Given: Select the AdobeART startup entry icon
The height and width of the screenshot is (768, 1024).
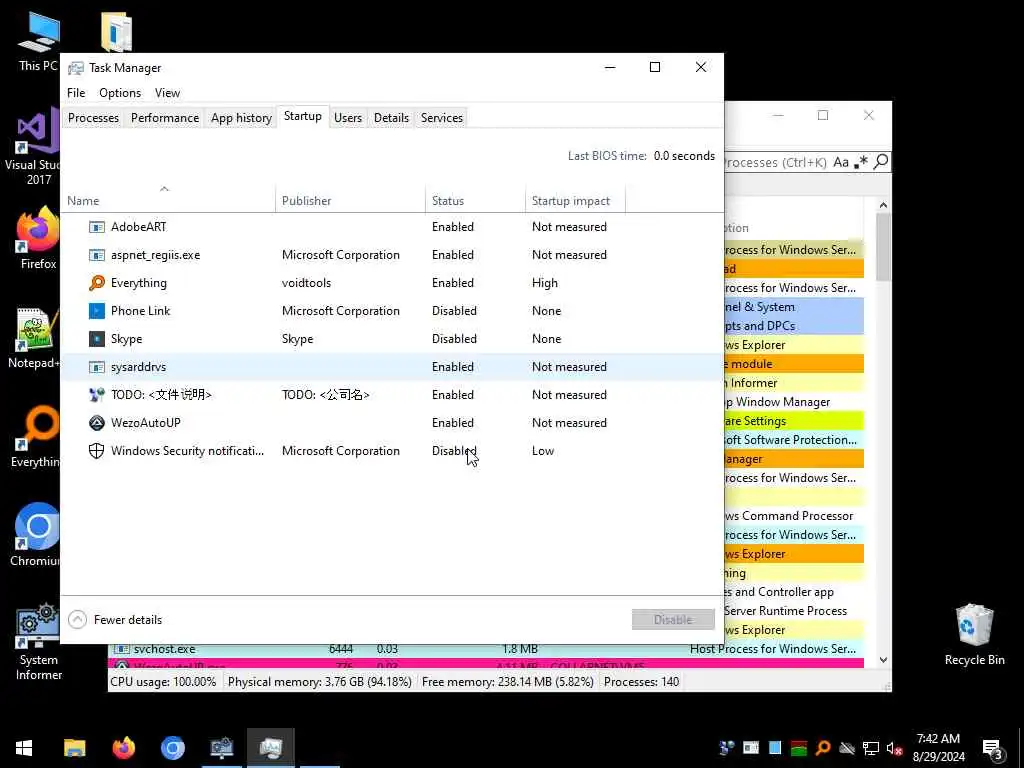Looking at the screenshot, I should (97, 227).
